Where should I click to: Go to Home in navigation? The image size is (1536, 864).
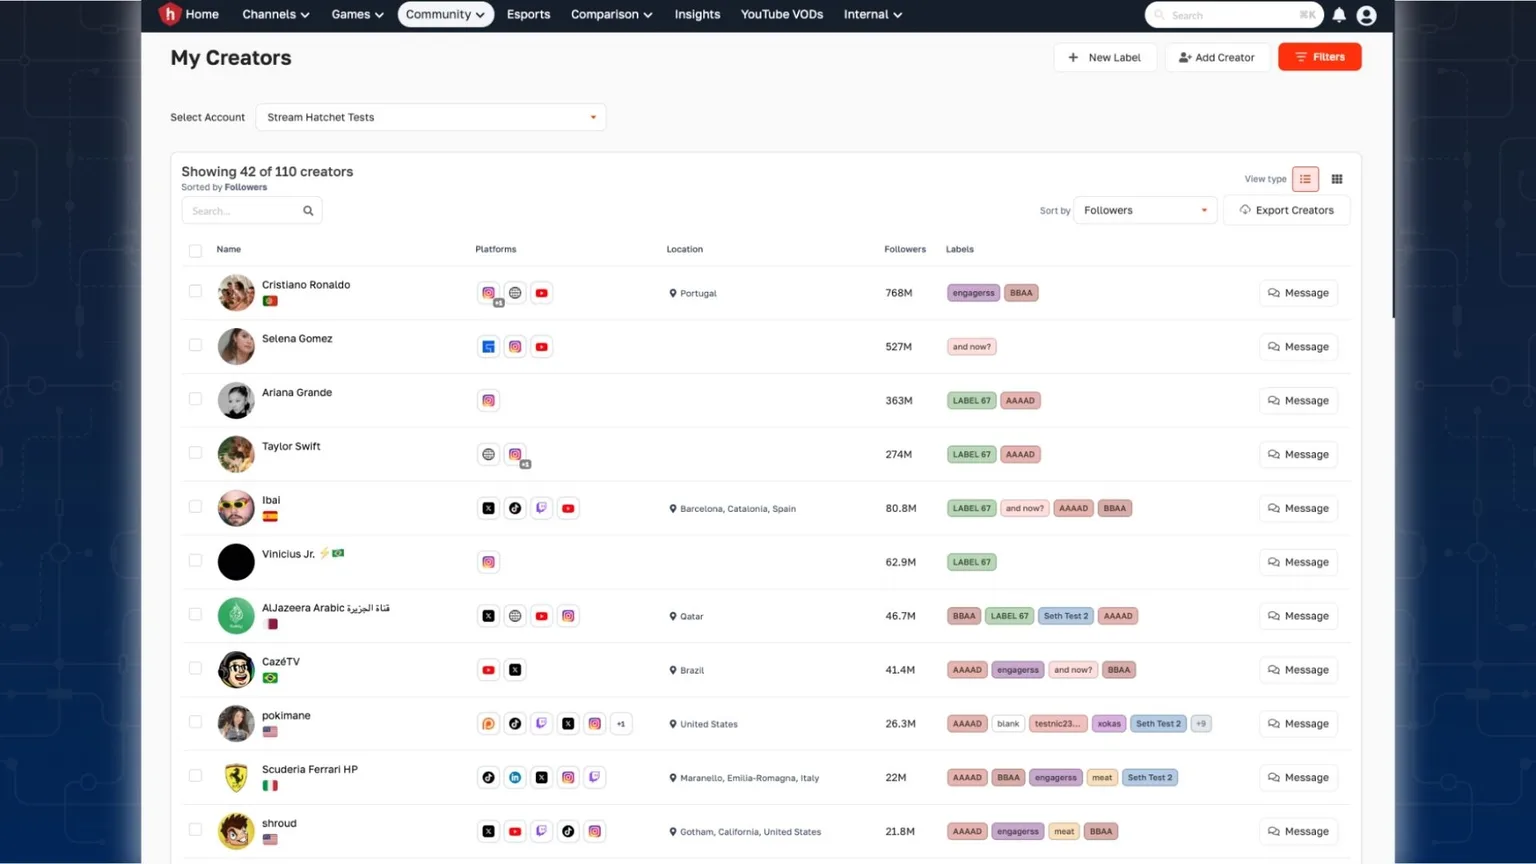202,14
